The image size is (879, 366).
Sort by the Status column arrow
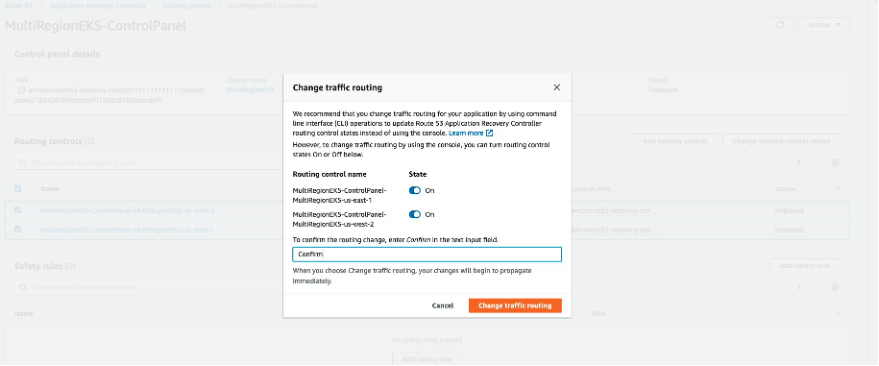tap(838, 189)
